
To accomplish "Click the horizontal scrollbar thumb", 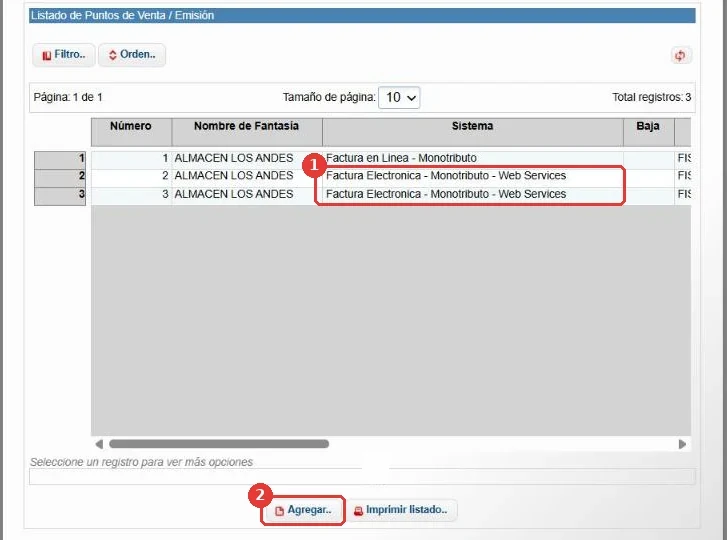I will pyautogui.click(x=219, y=444).
